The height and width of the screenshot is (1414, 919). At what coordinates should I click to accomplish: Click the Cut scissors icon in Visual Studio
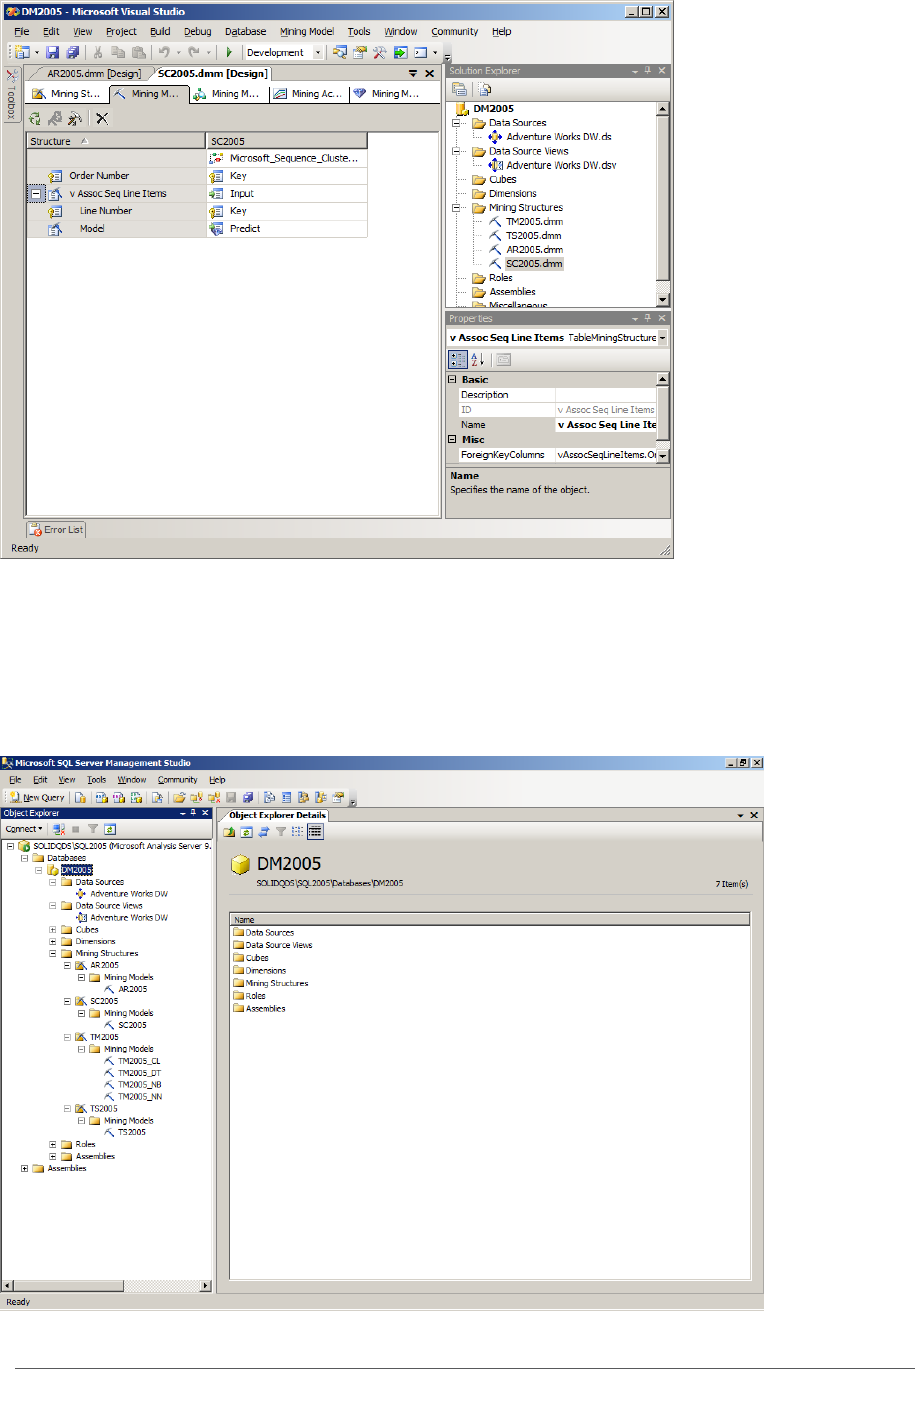(x=98, y=52)
